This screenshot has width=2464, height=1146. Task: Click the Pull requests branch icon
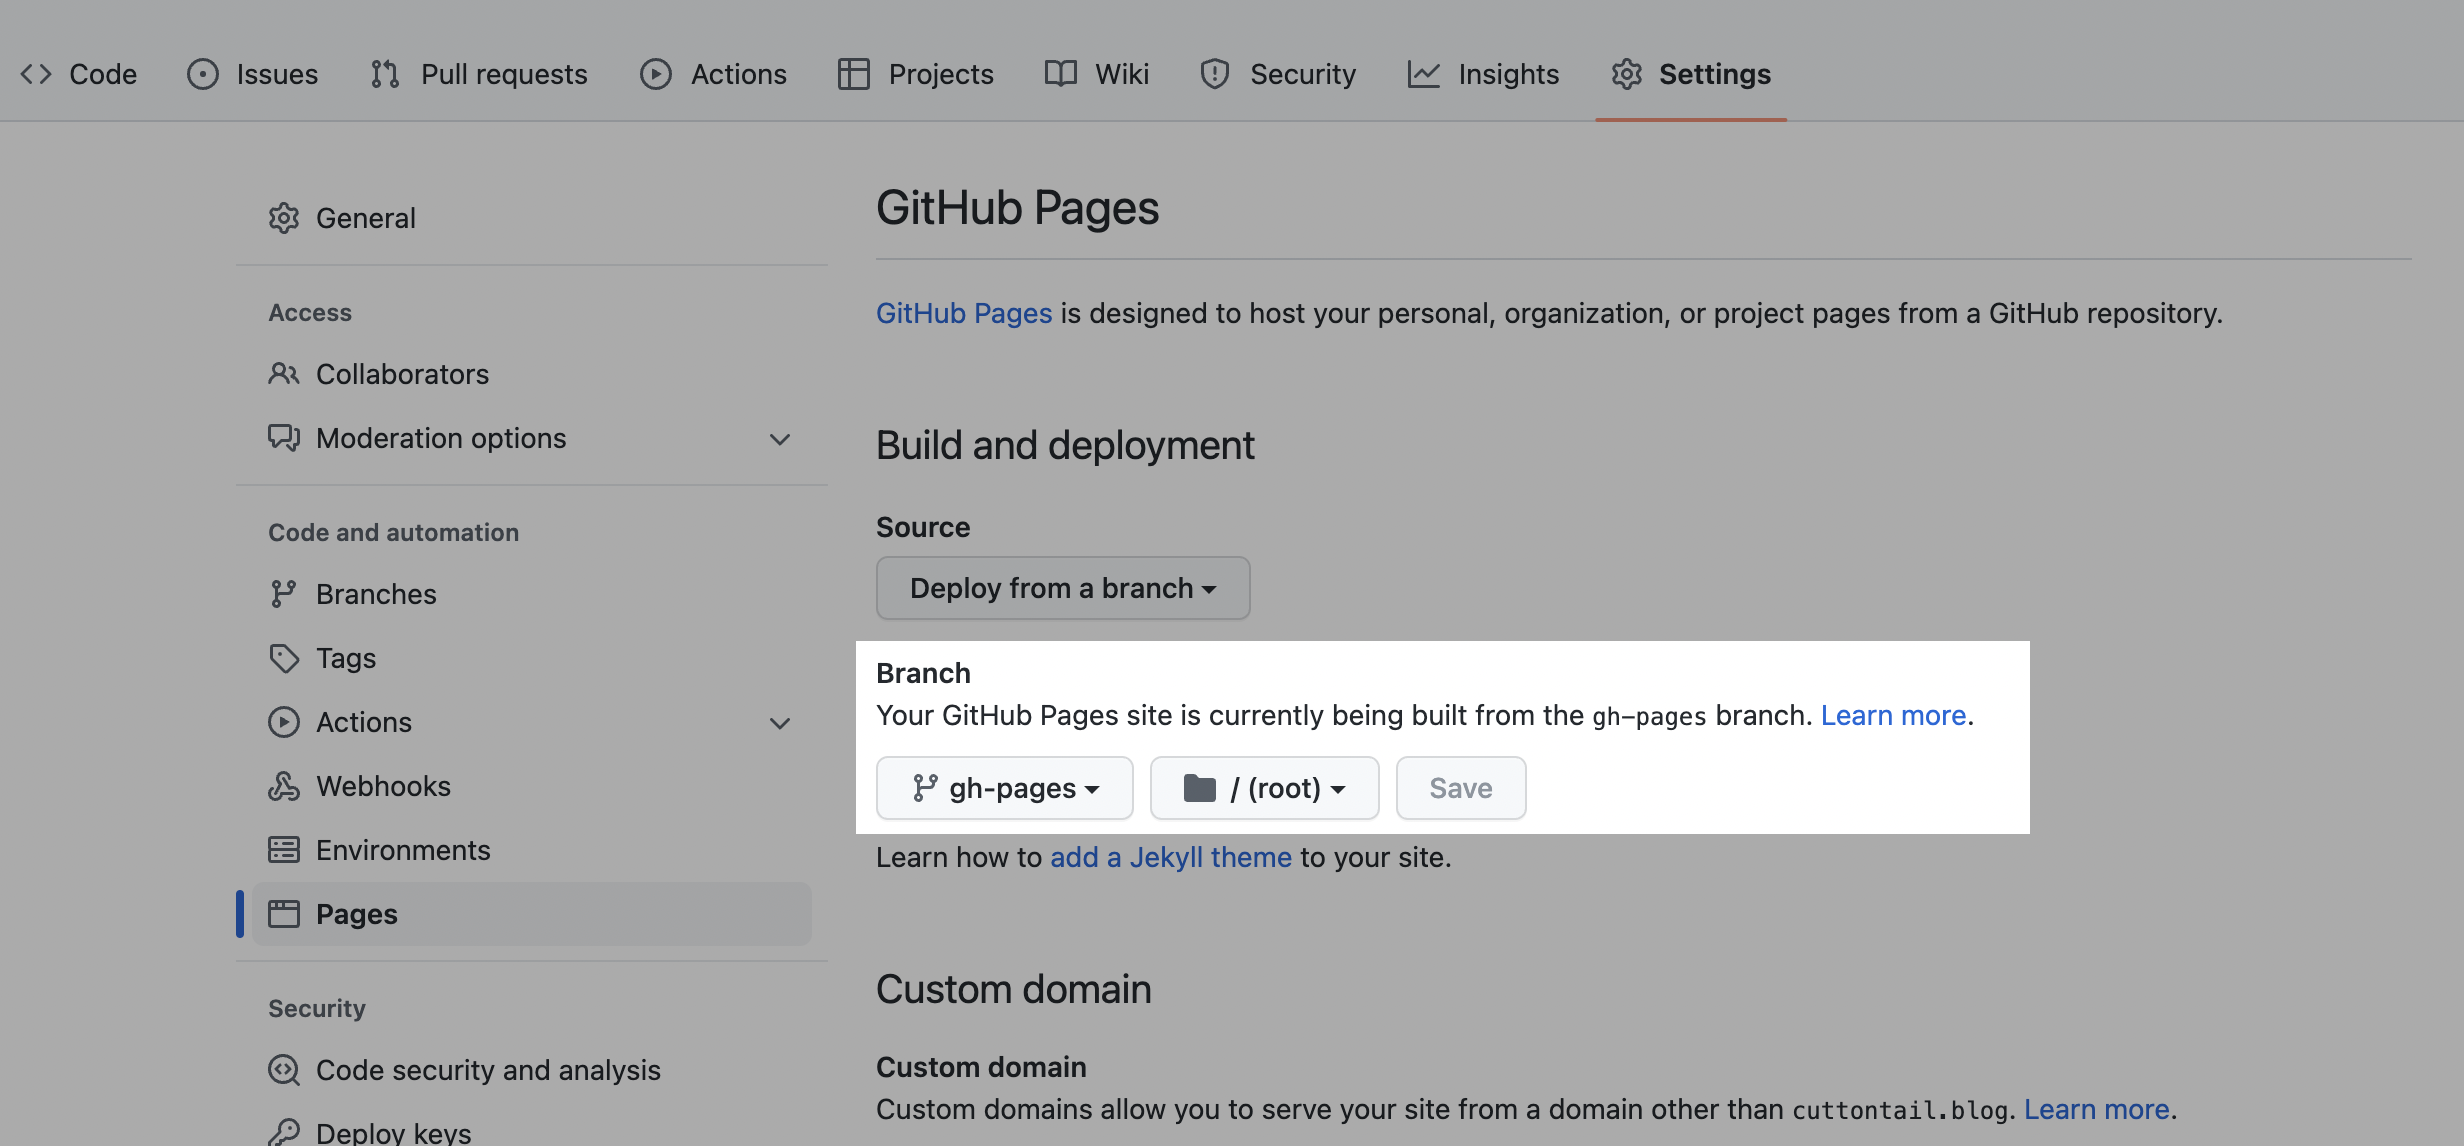[385, 74]
